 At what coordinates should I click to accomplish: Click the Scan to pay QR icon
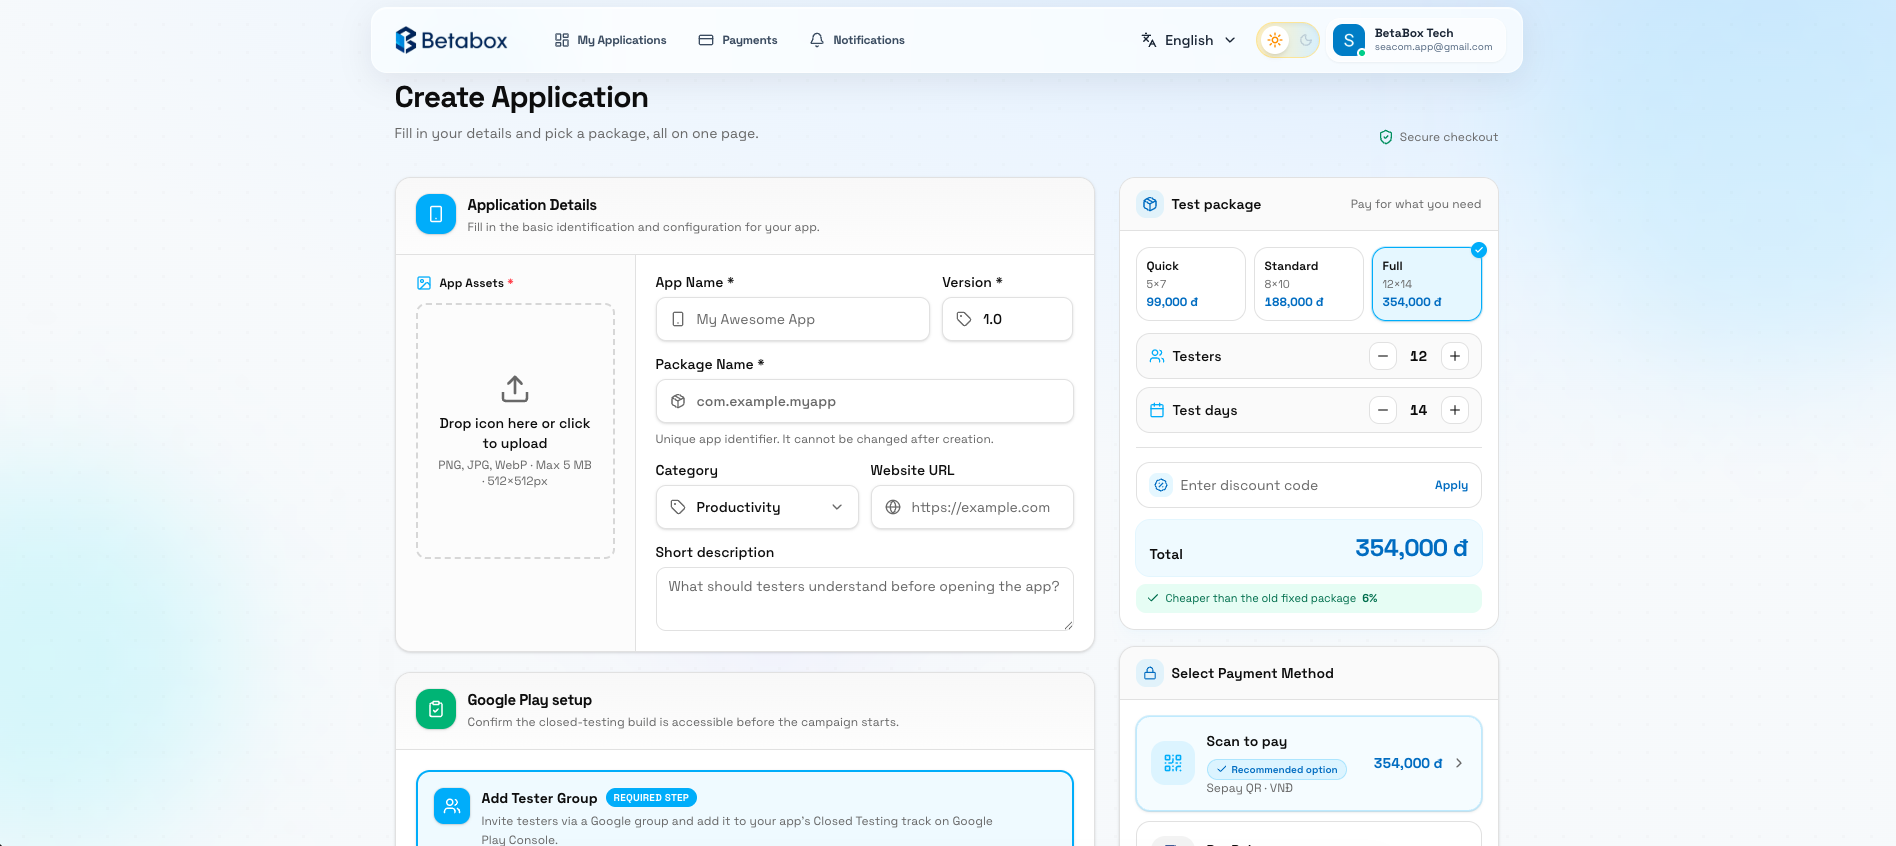click(1173, 763)
